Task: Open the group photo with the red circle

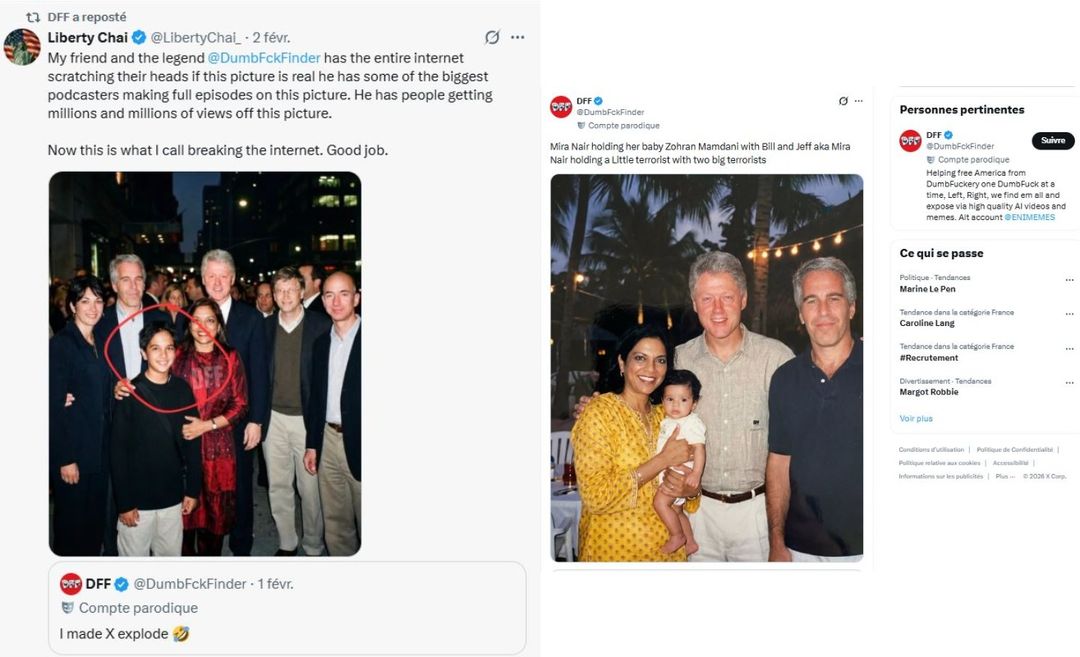Action: (x=205, y=364)
